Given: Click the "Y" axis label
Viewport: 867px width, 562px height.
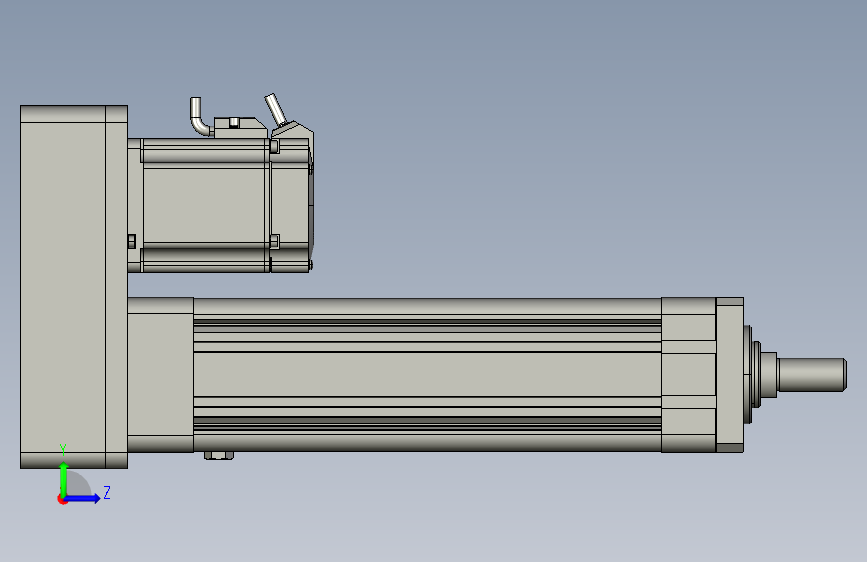Looking at the screenshot, I should (x=63, y=449).
